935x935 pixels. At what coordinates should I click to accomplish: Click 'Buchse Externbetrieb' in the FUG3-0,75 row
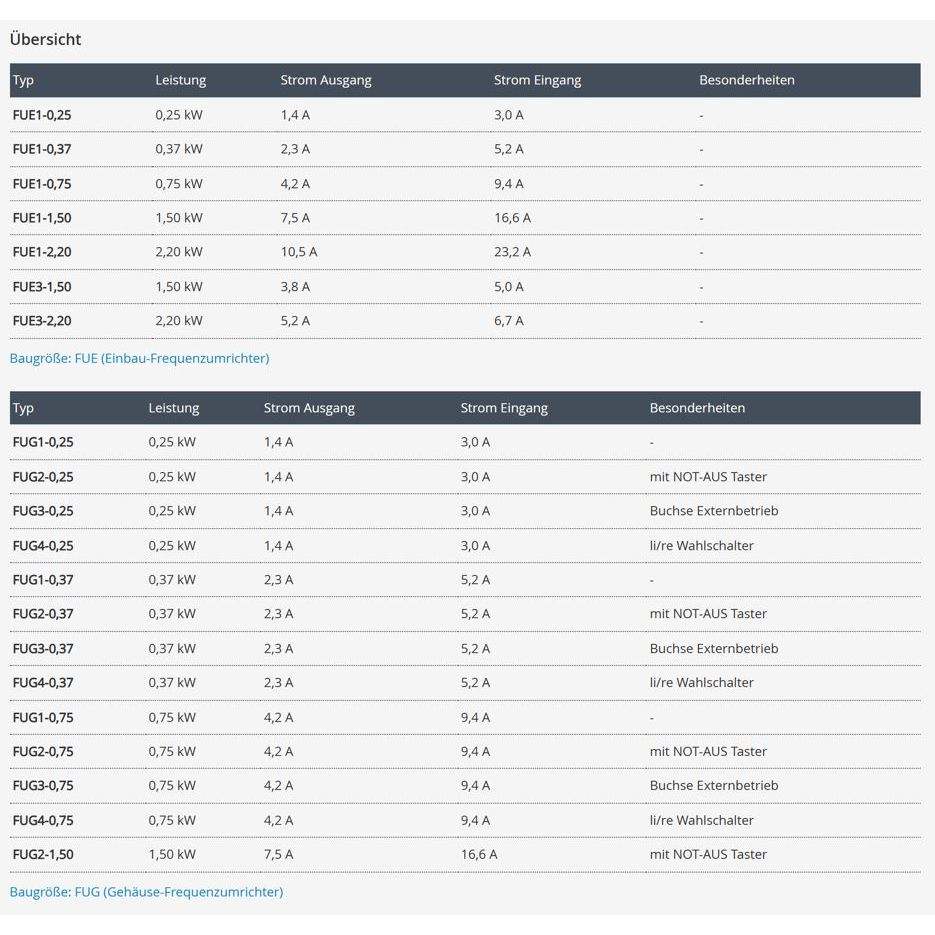click(713, 786)
